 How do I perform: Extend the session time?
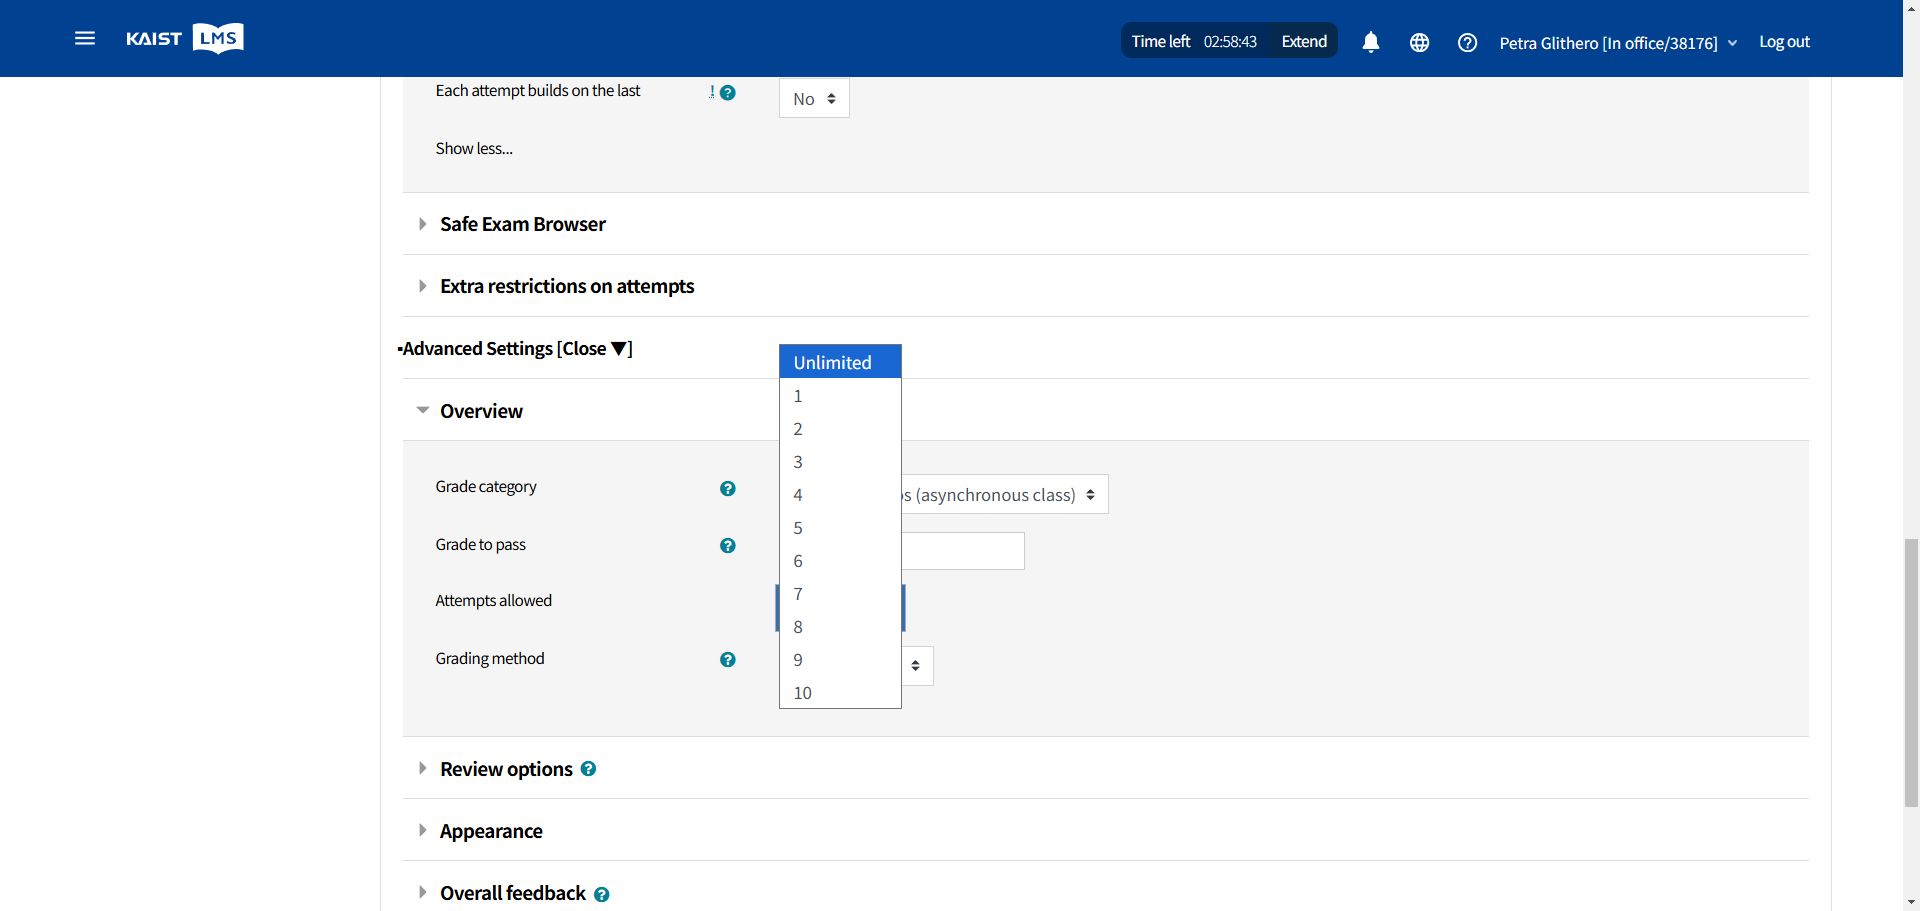coord(1304,41)
